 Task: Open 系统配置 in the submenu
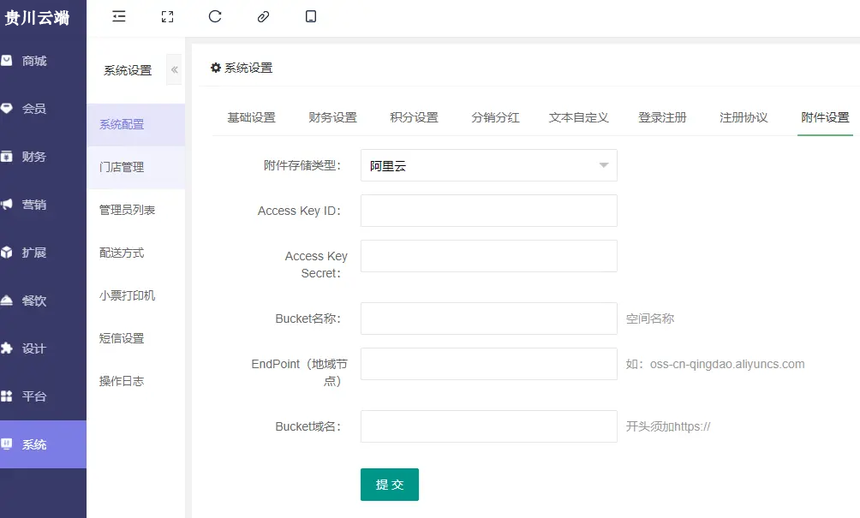click(x=136, y=125)
